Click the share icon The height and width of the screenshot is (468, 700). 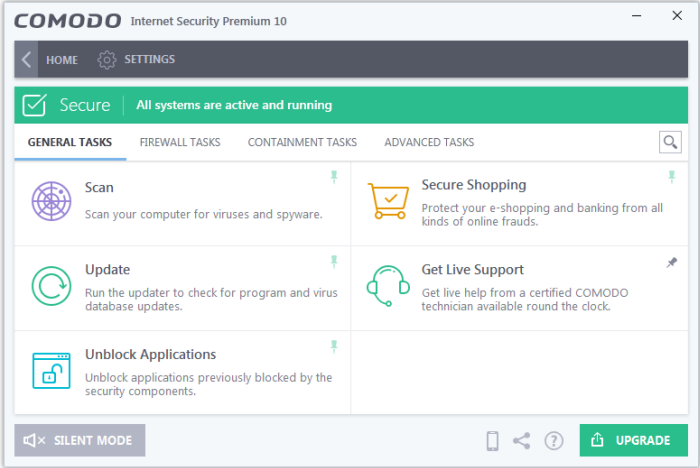522,440
